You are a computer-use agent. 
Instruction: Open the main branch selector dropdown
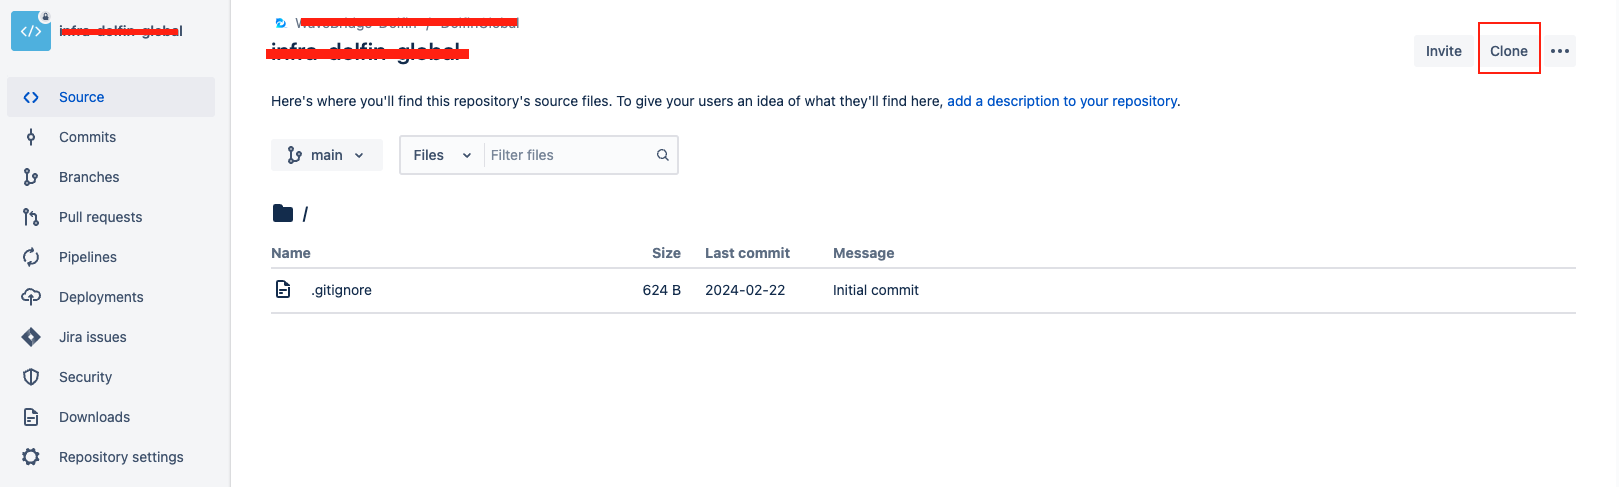[x=326, y=155]
